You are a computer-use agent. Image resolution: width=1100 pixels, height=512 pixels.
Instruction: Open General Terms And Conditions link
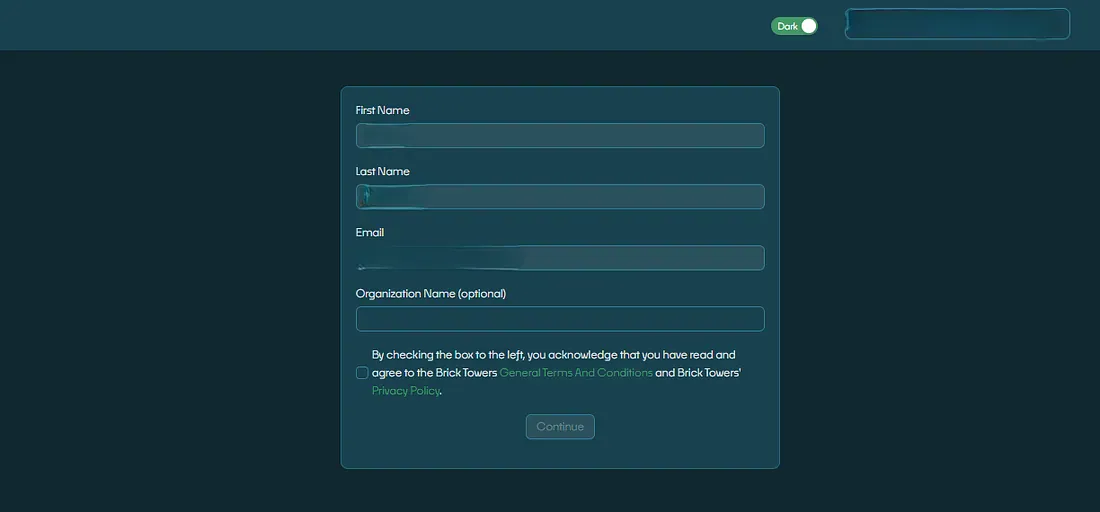(576, 372)
